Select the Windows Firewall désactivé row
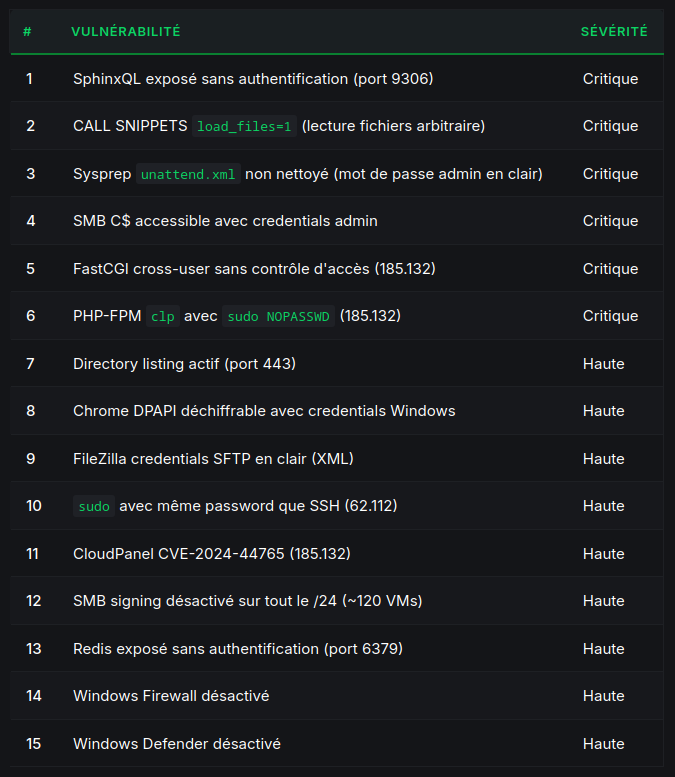This screenshot has height=777, width=675. click(170, 696)
